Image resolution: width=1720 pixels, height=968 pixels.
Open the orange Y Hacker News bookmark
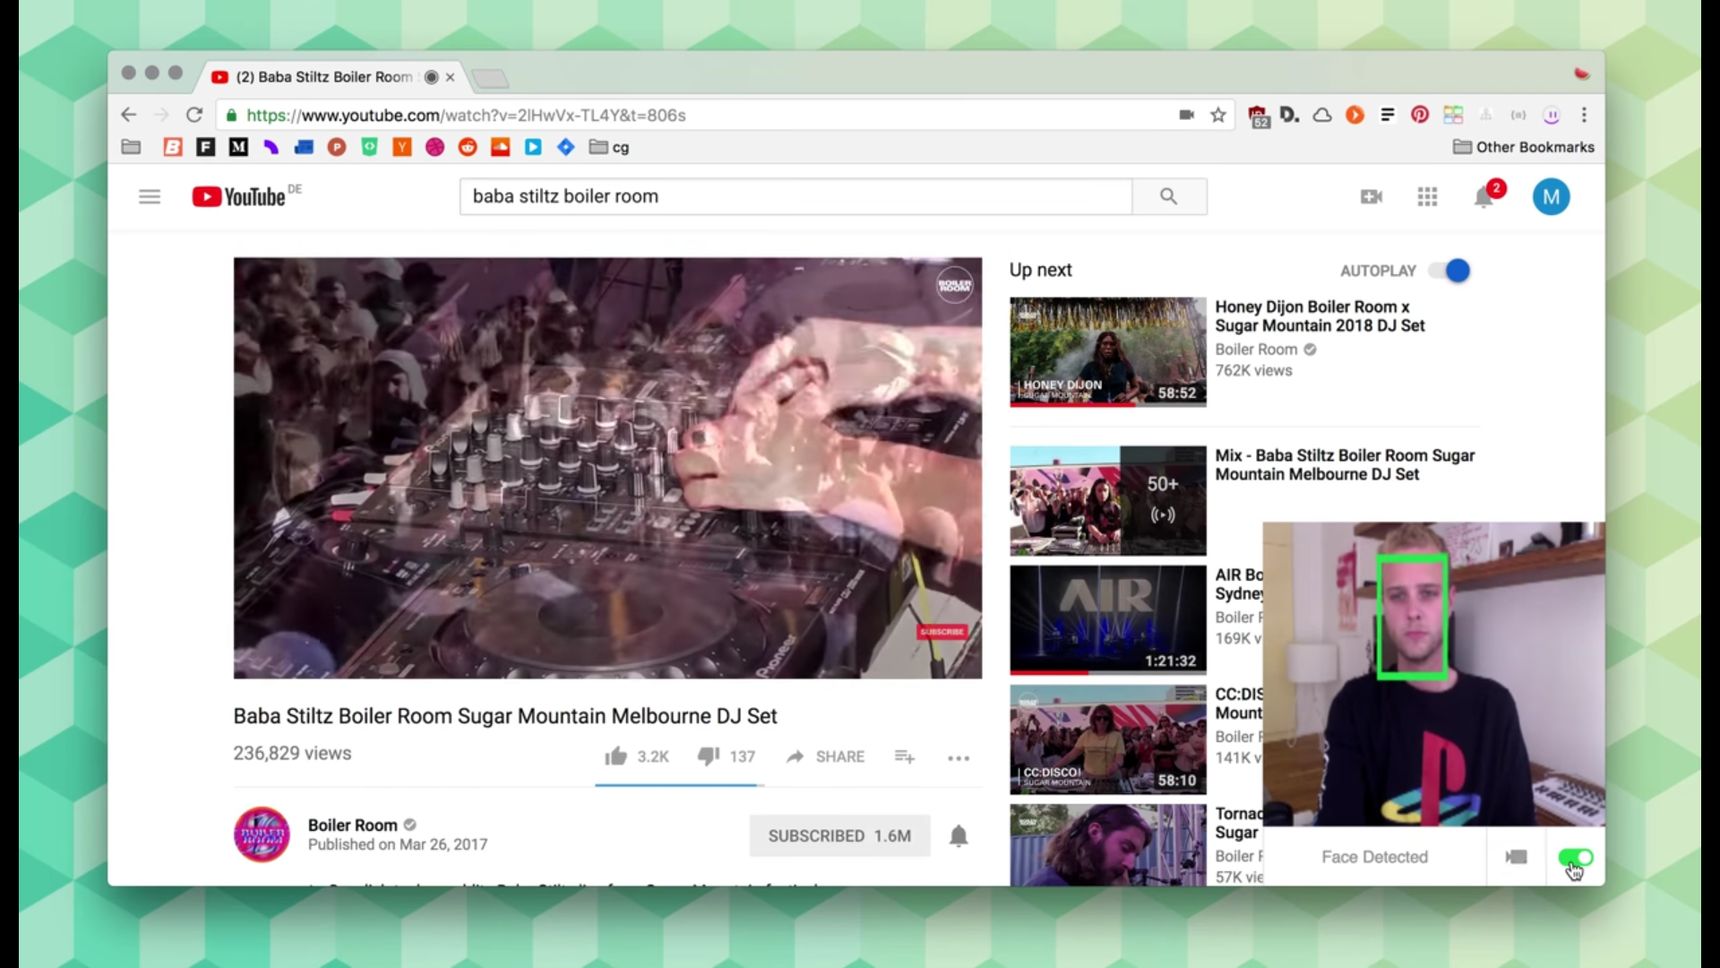click(x=402, y=147)
